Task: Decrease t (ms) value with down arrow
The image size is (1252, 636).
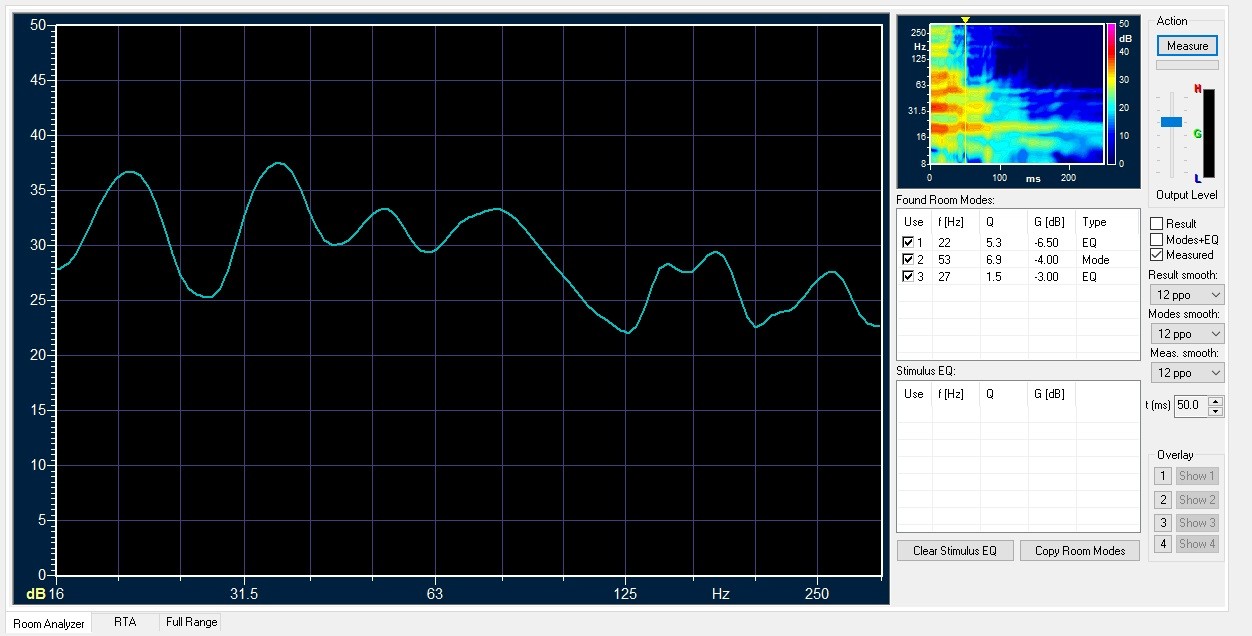Action: [x=1215, y=411]
